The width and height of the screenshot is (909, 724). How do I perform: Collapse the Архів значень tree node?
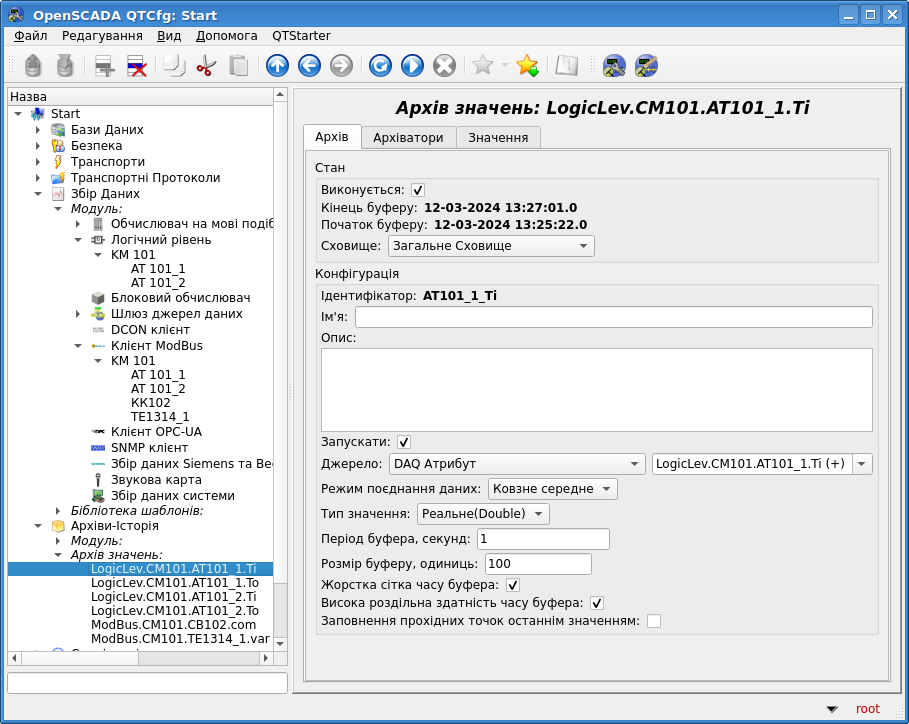[58, 555]
